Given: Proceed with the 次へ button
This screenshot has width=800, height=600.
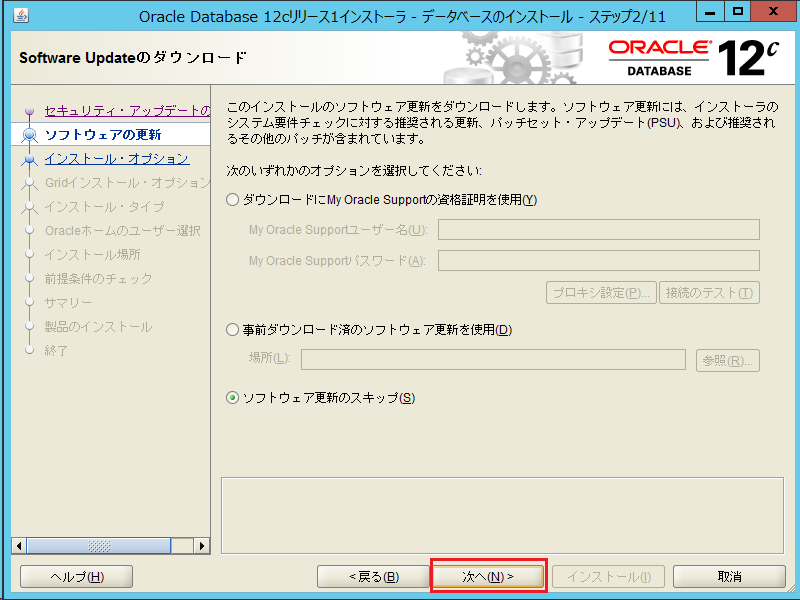Looking at the screenshot, I should (488, 577).
